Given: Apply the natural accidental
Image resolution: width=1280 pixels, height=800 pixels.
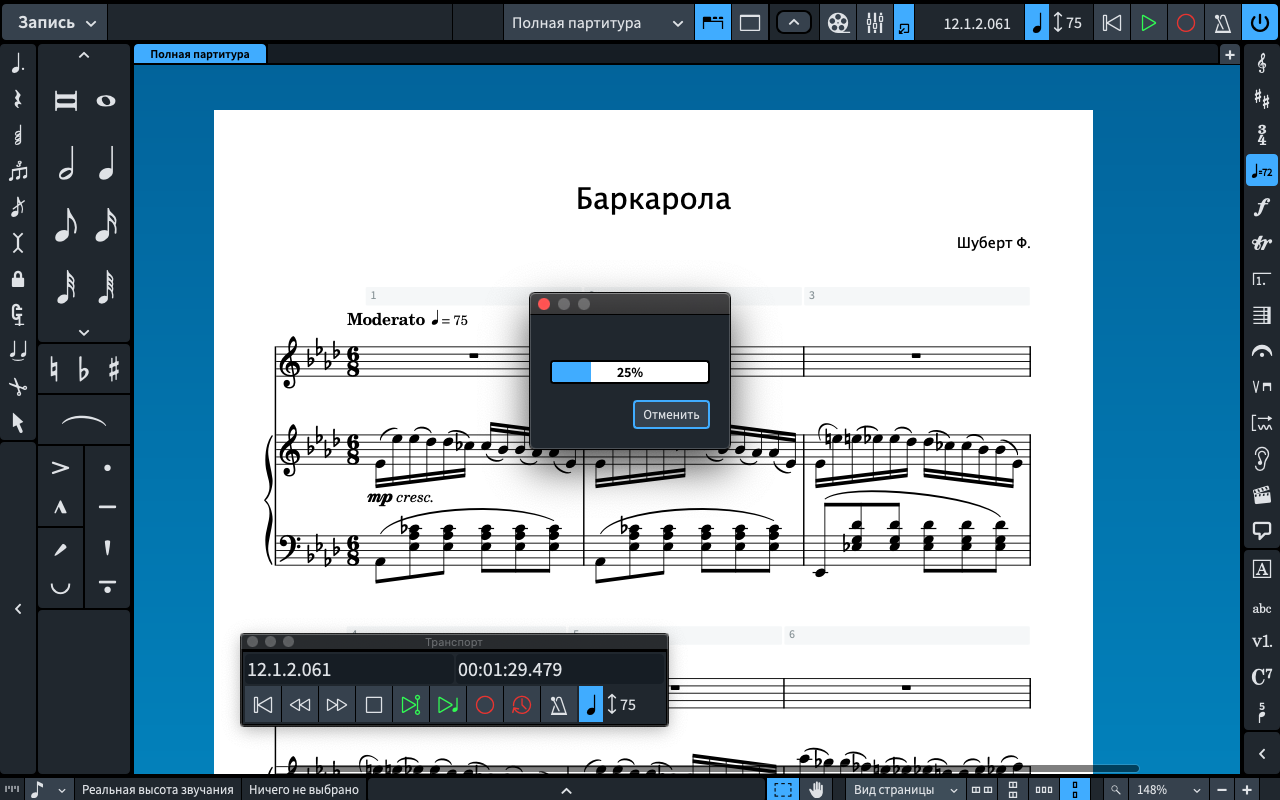Looking at the screenshot, I should 54,369.
